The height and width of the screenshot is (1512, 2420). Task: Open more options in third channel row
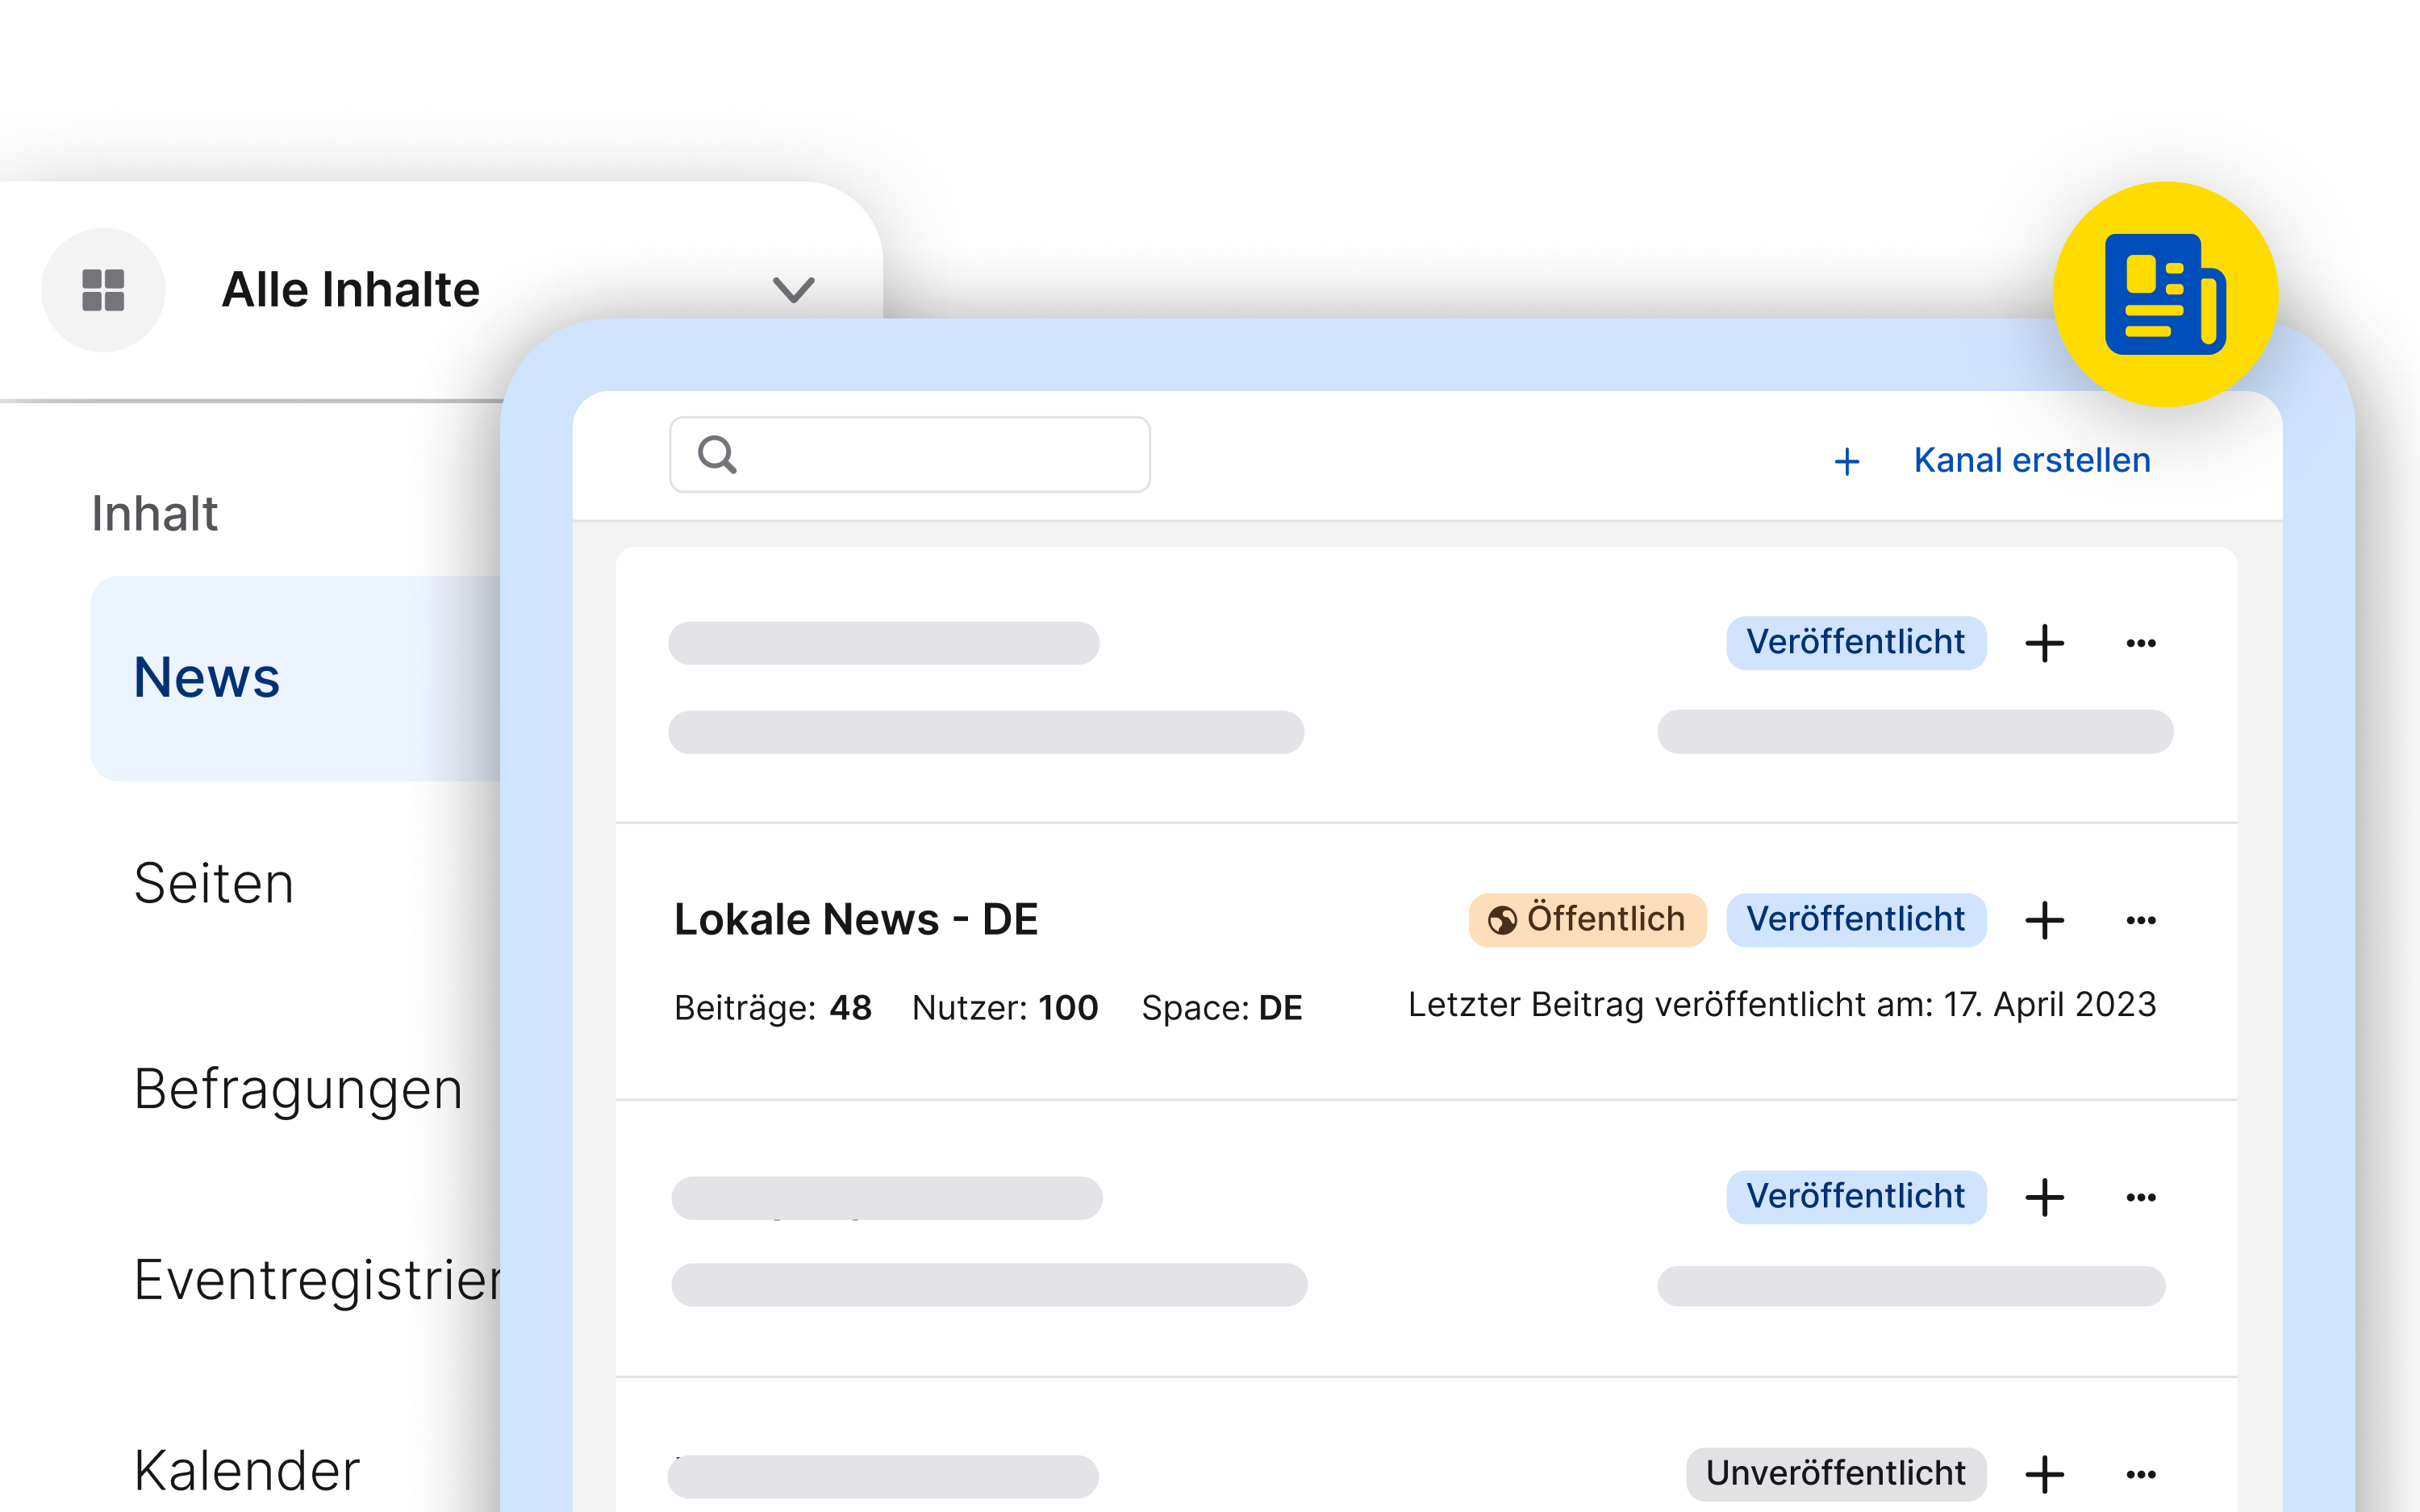click(x=2141, y=1197)
